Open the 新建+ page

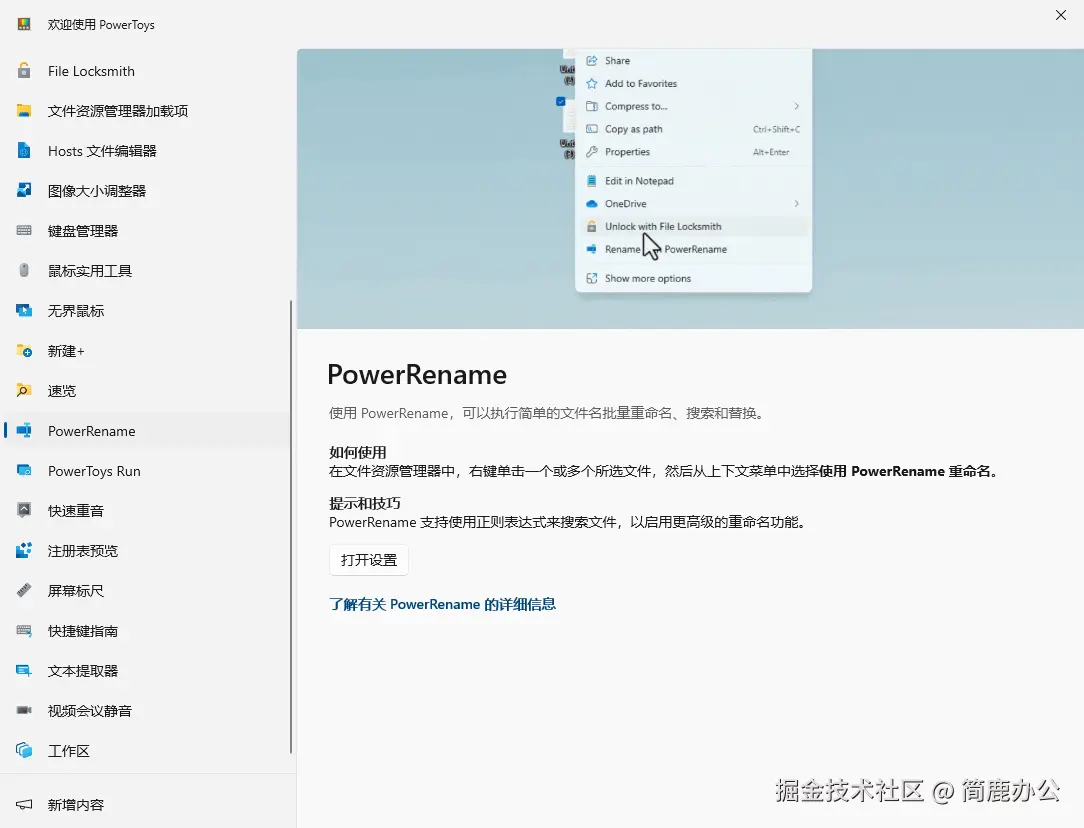pos(148,351)
